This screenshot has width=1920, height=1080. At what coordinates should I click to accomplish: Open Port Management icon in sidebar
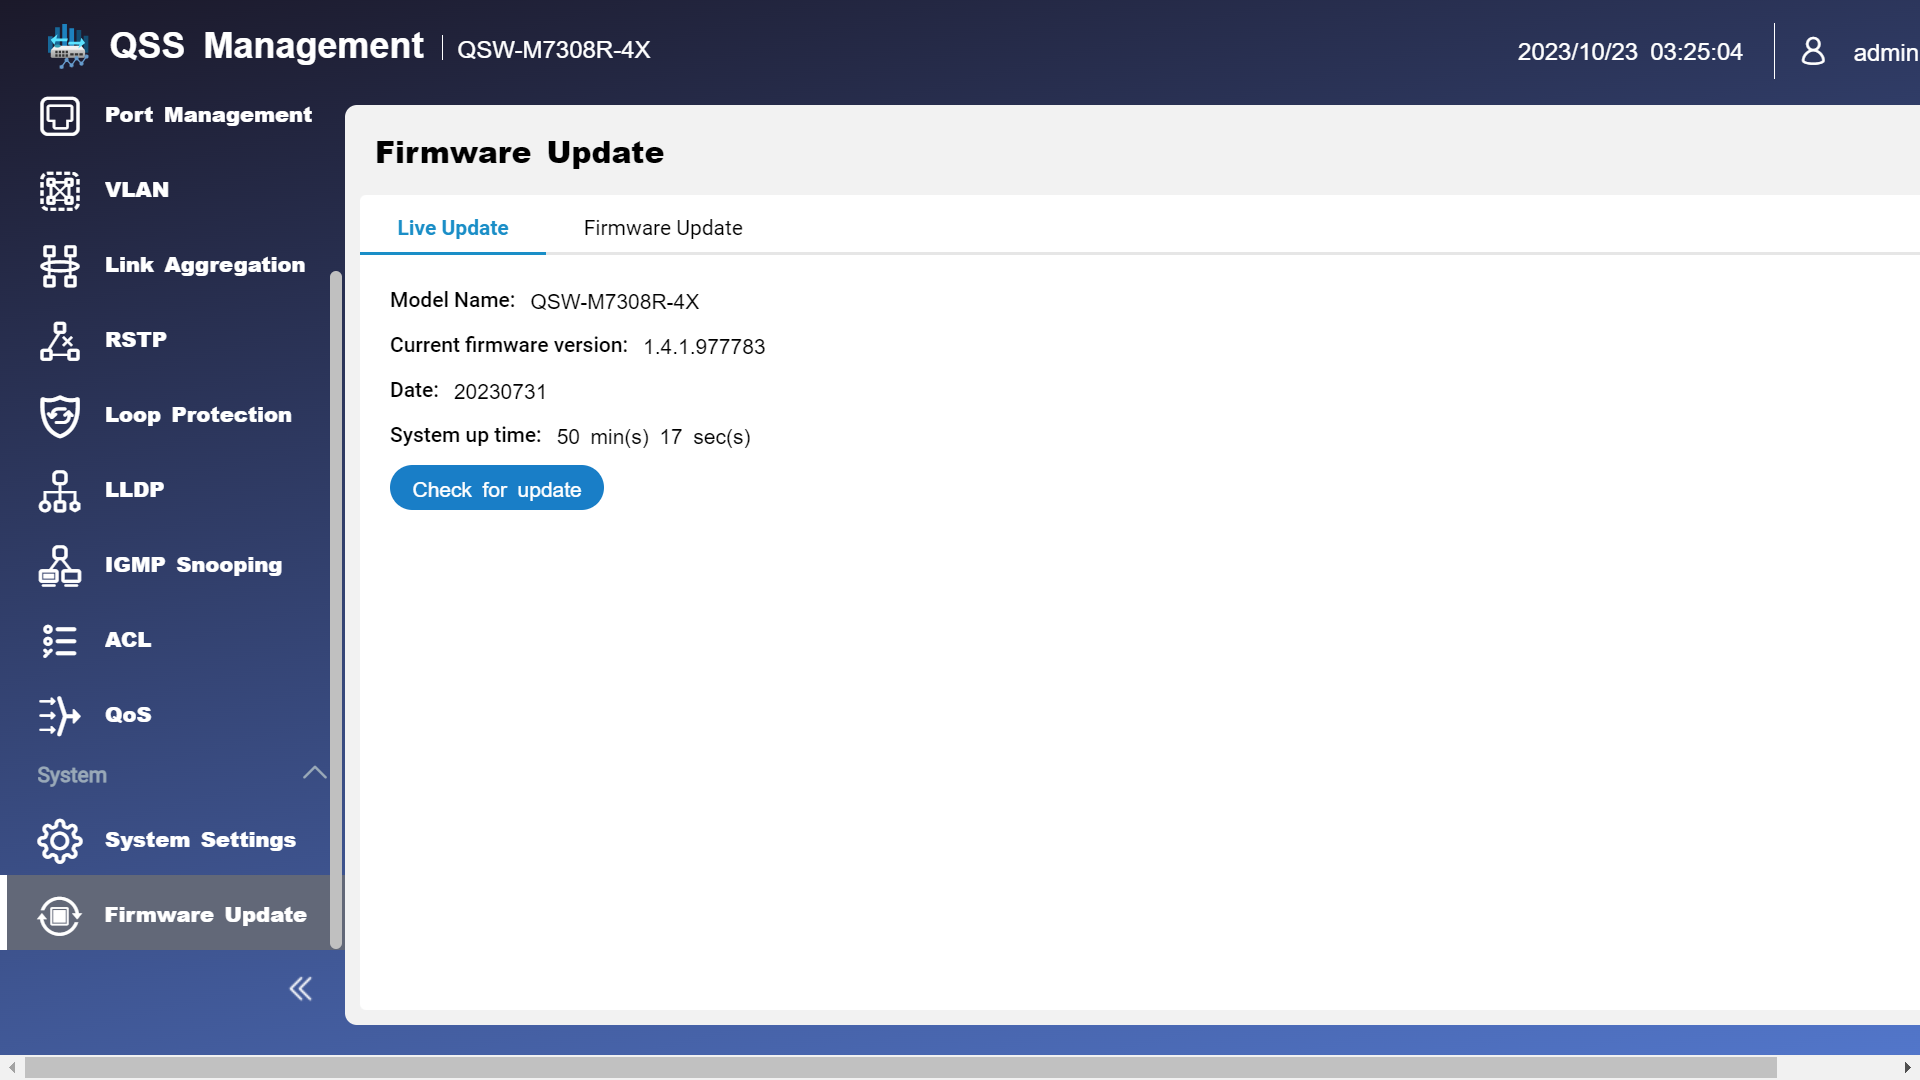pos(59,116)
